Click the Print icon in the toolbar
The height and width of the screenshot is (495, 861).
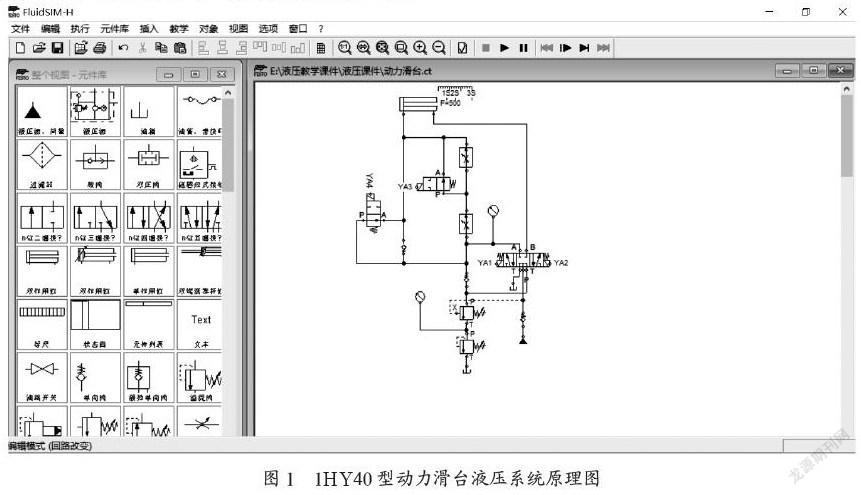(x=99, y=48)
